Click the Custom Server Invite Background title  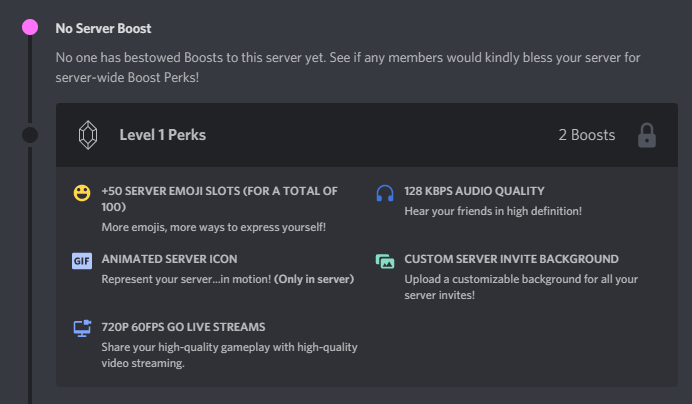pyautogui.click(x=511, y=259)
